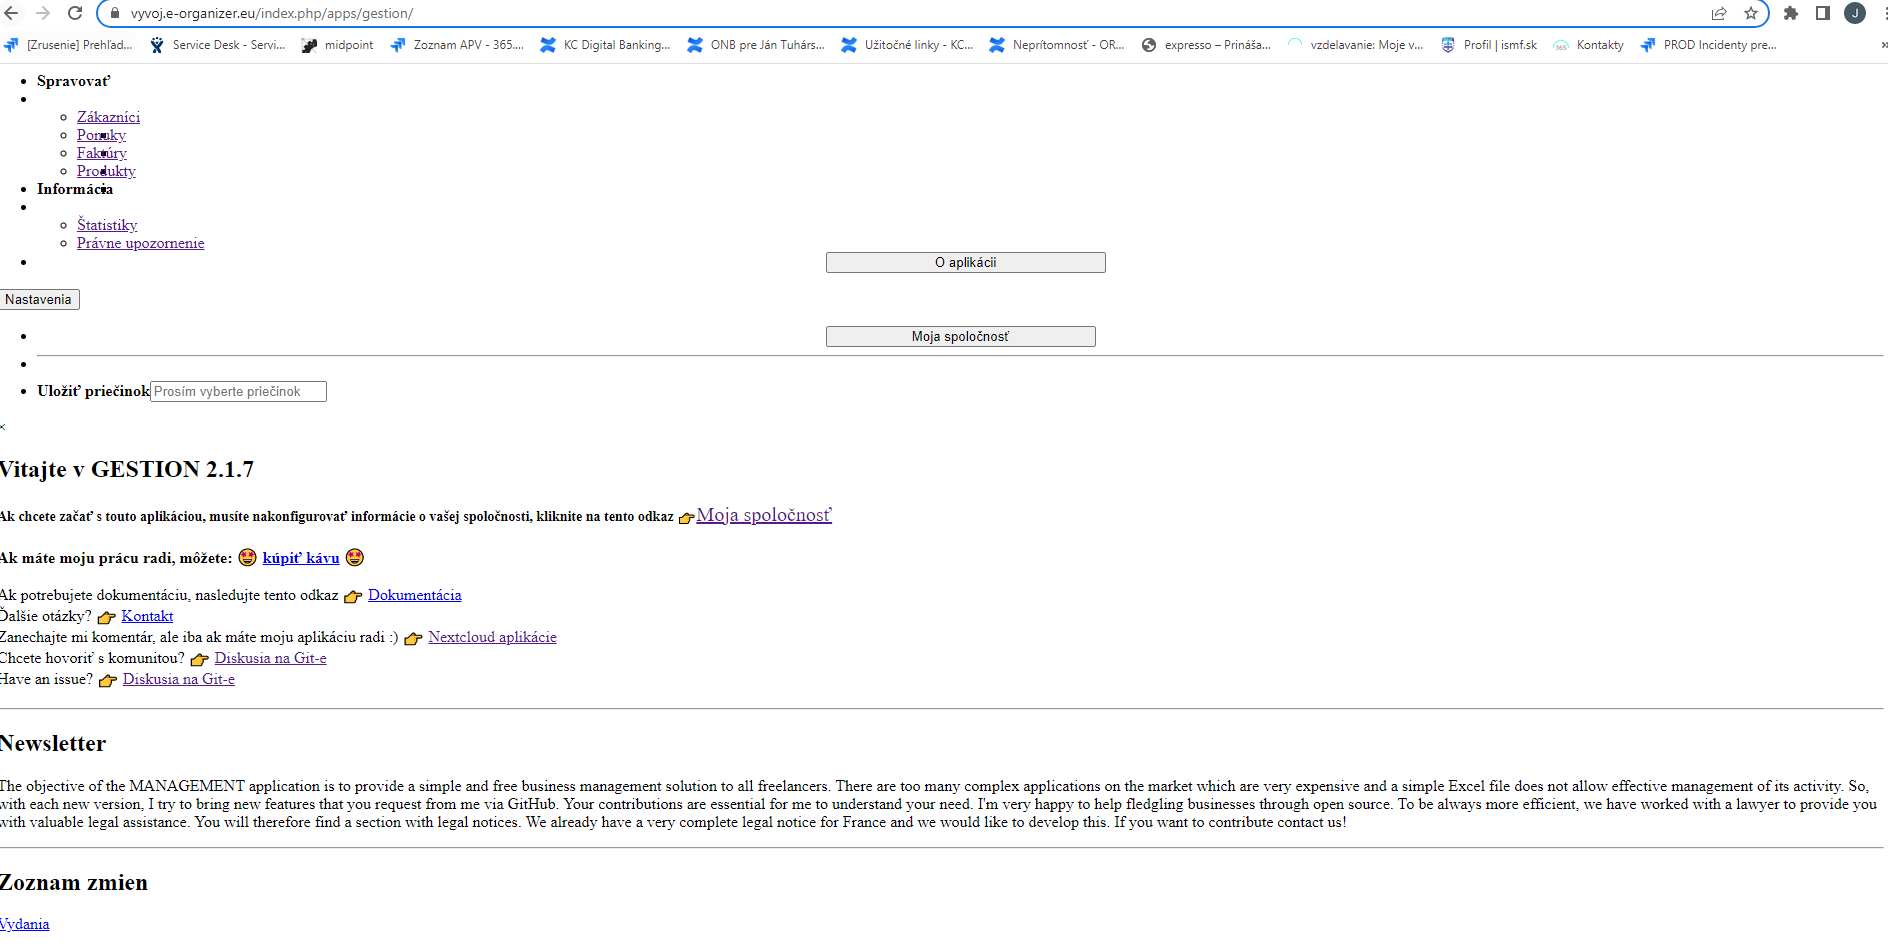
Task: Click the Informácia heading
Action: 75,189
